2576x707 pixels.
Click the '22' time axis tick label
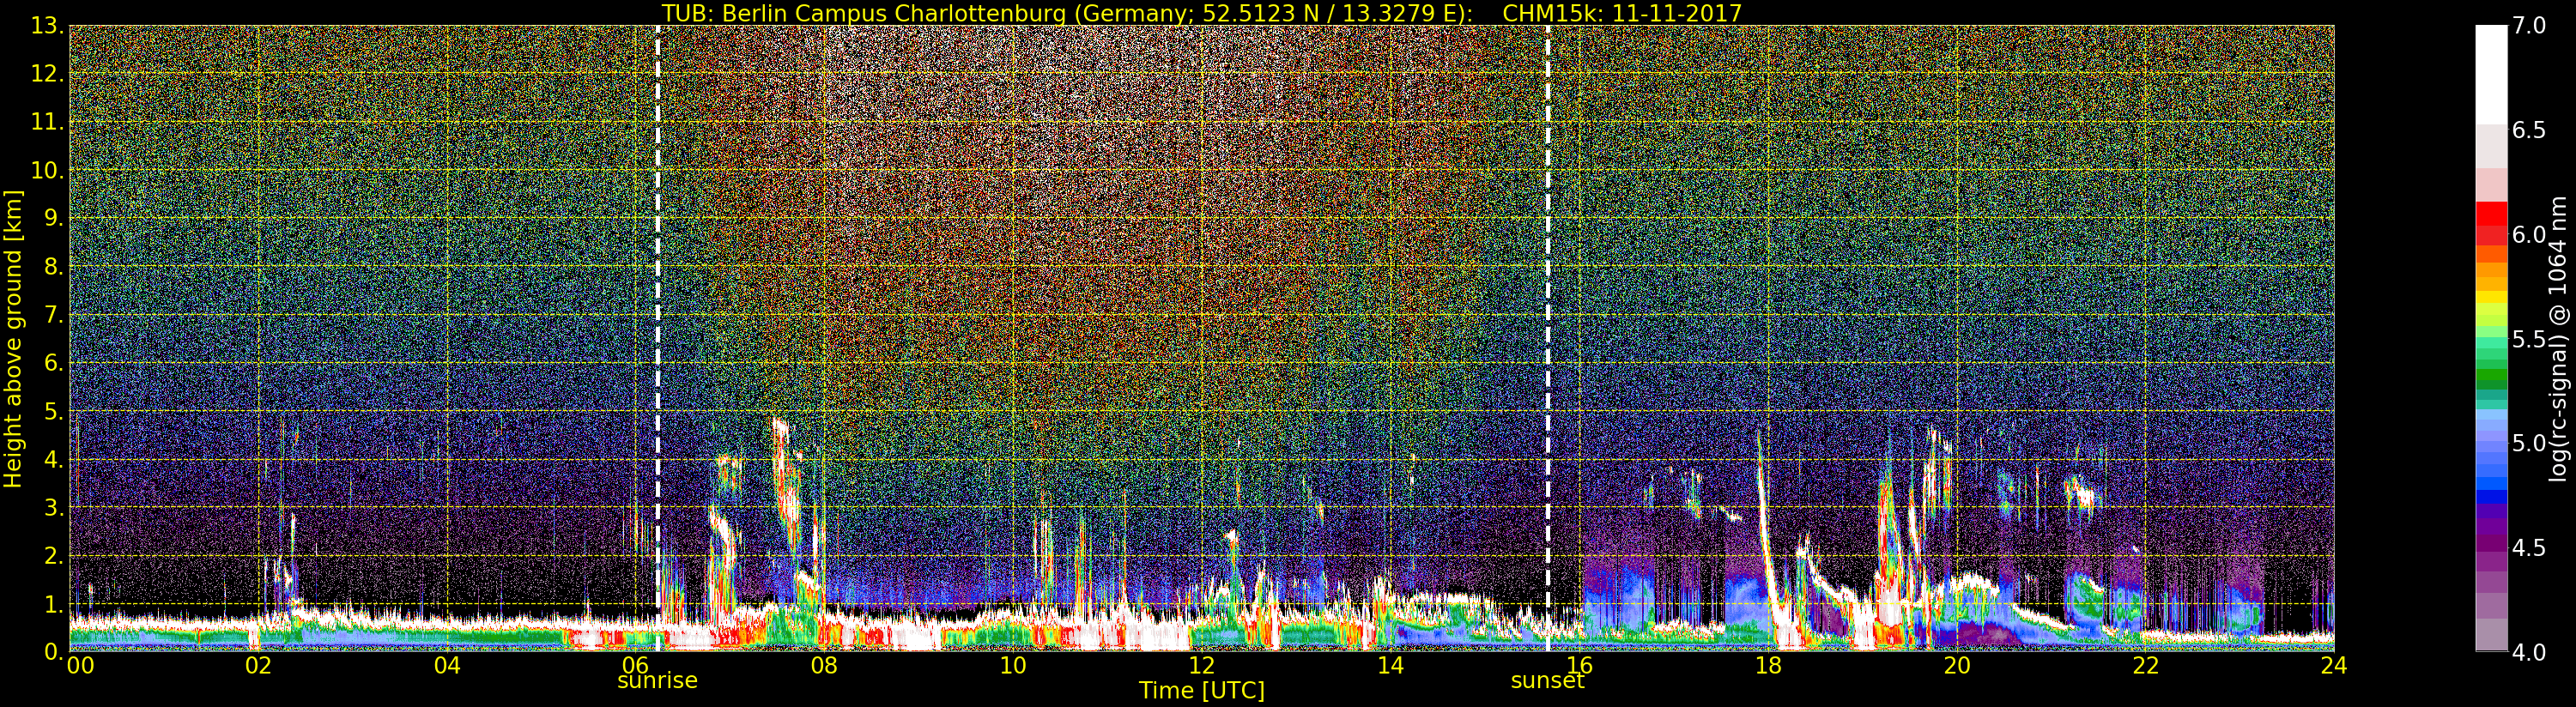pyautogui.click(x=2145, y=666)
